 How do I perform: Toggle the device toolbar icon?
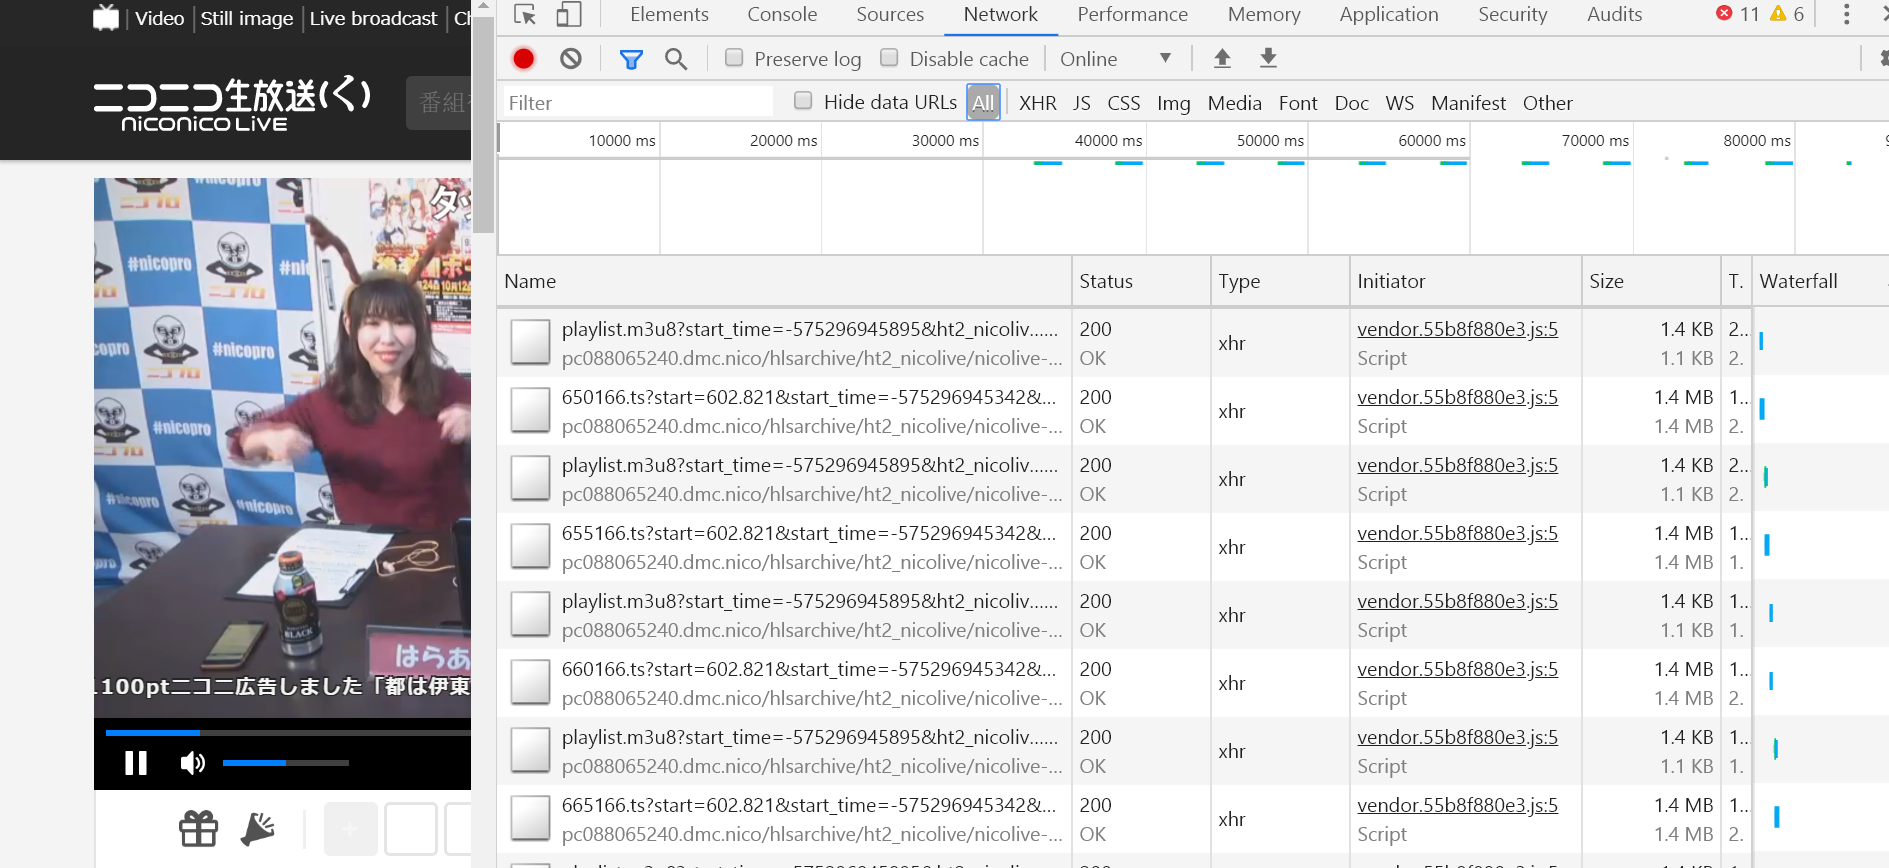pos(569,15)
